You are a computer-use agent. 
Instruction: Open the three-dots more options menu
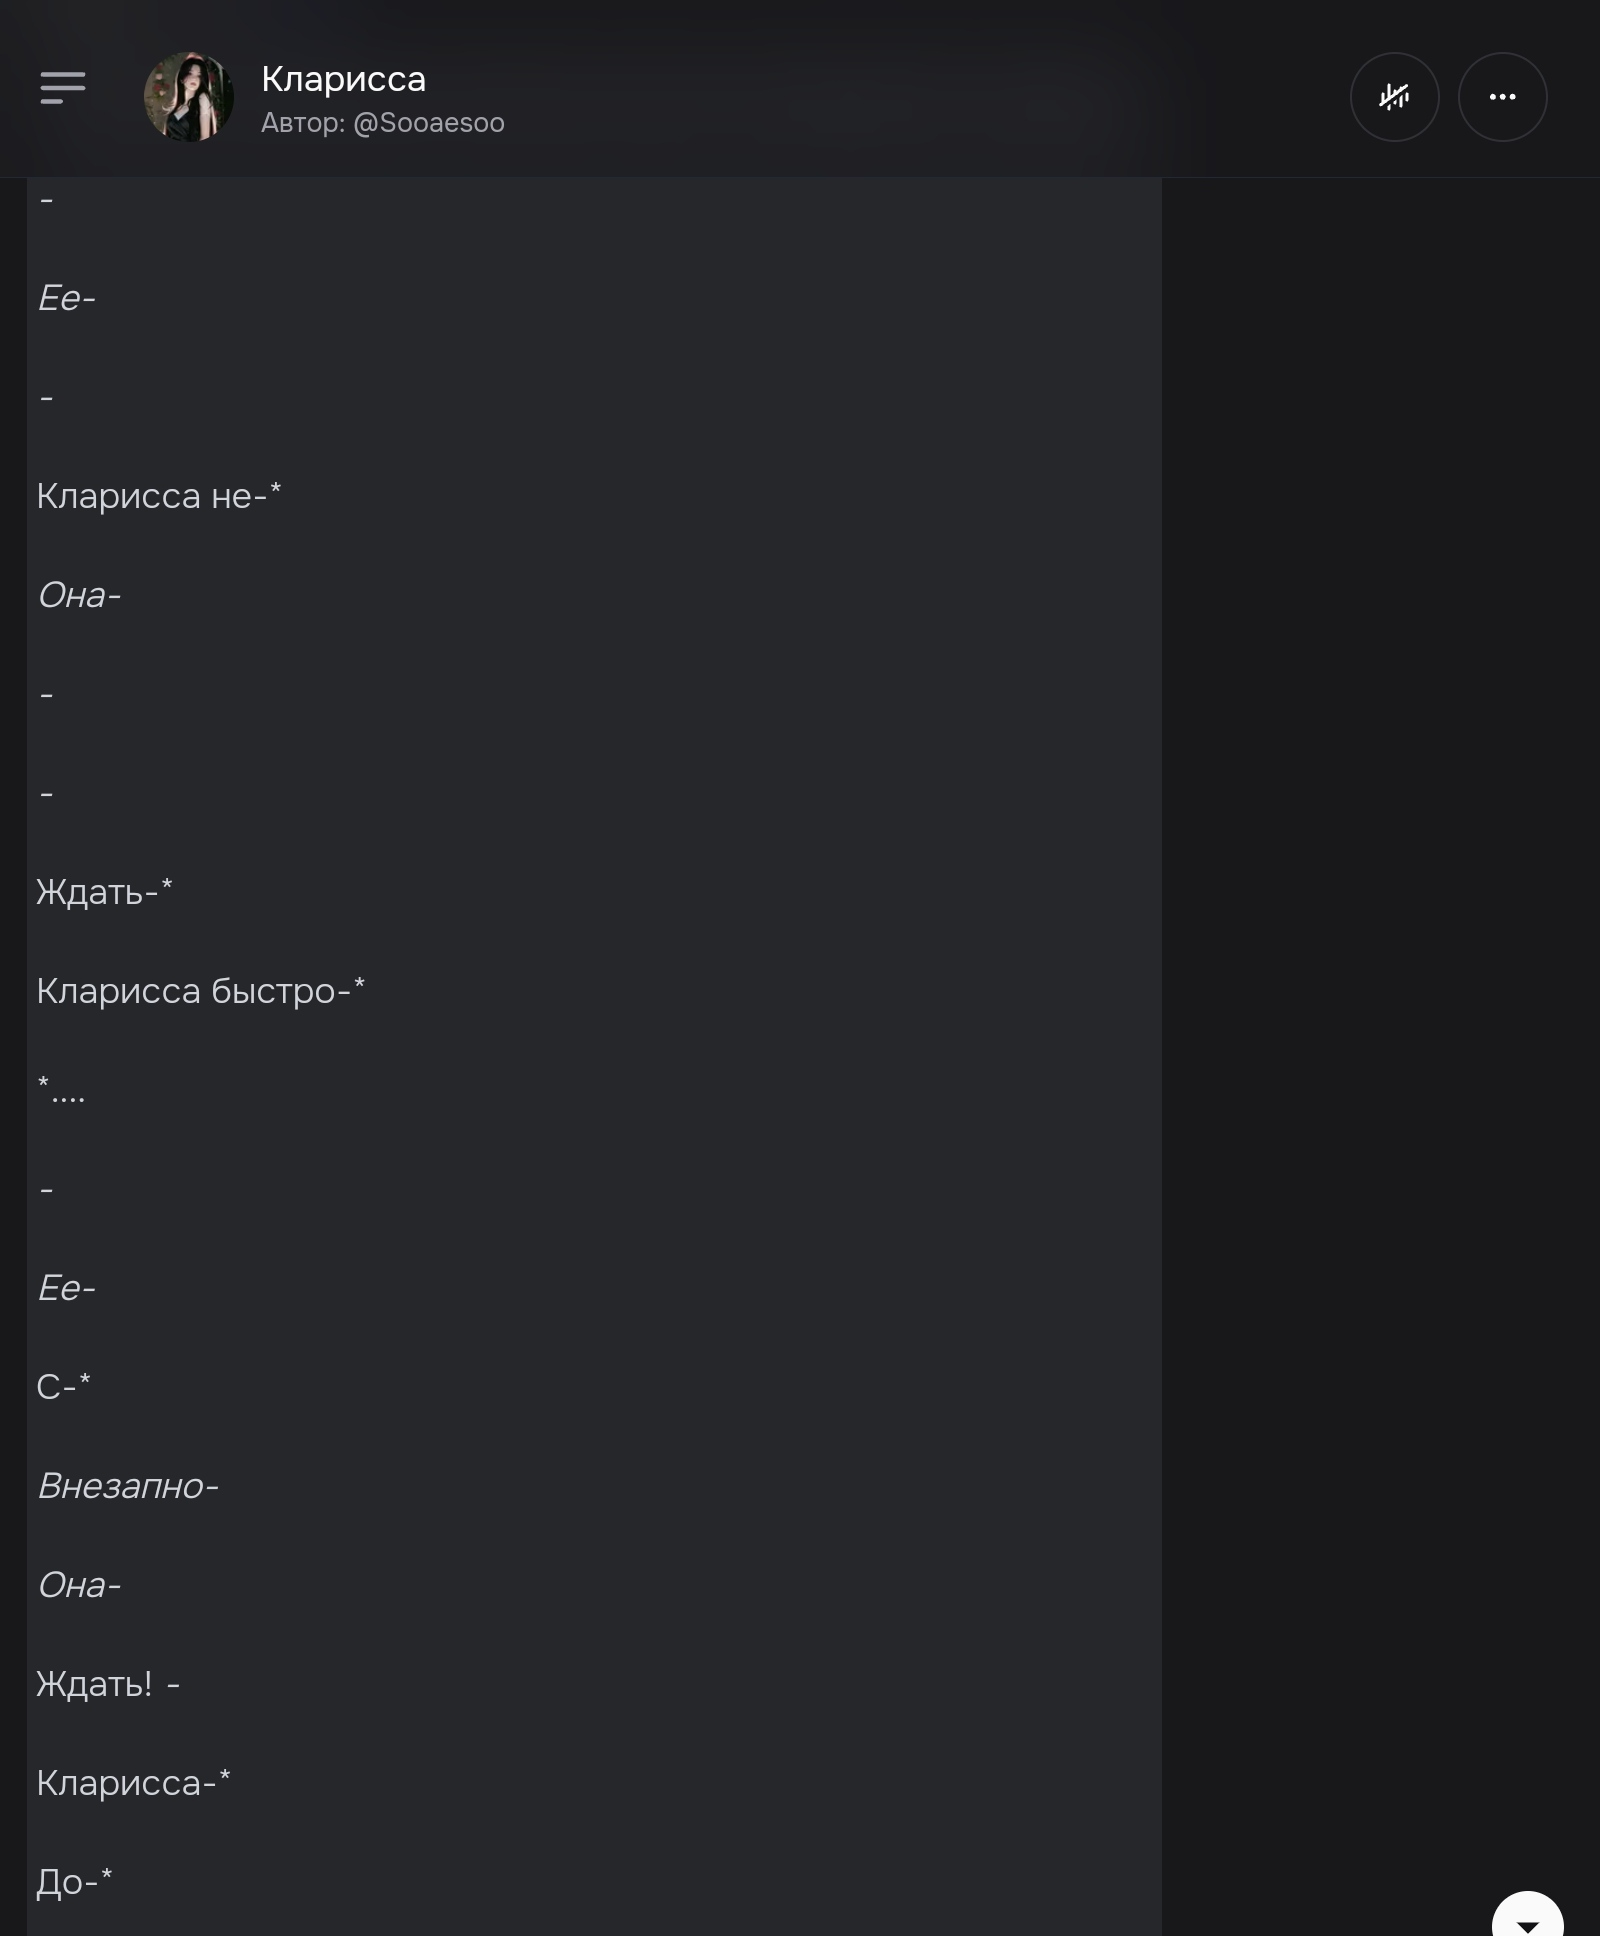click(x=1502, y=97)
